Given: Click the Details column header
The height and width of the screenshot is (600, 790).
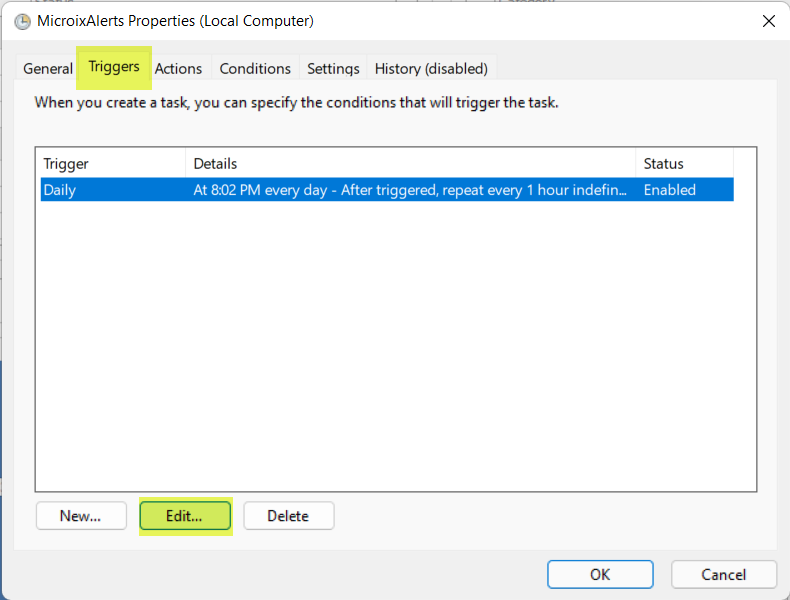Looking at the screenshot, I should click(410, 164).
